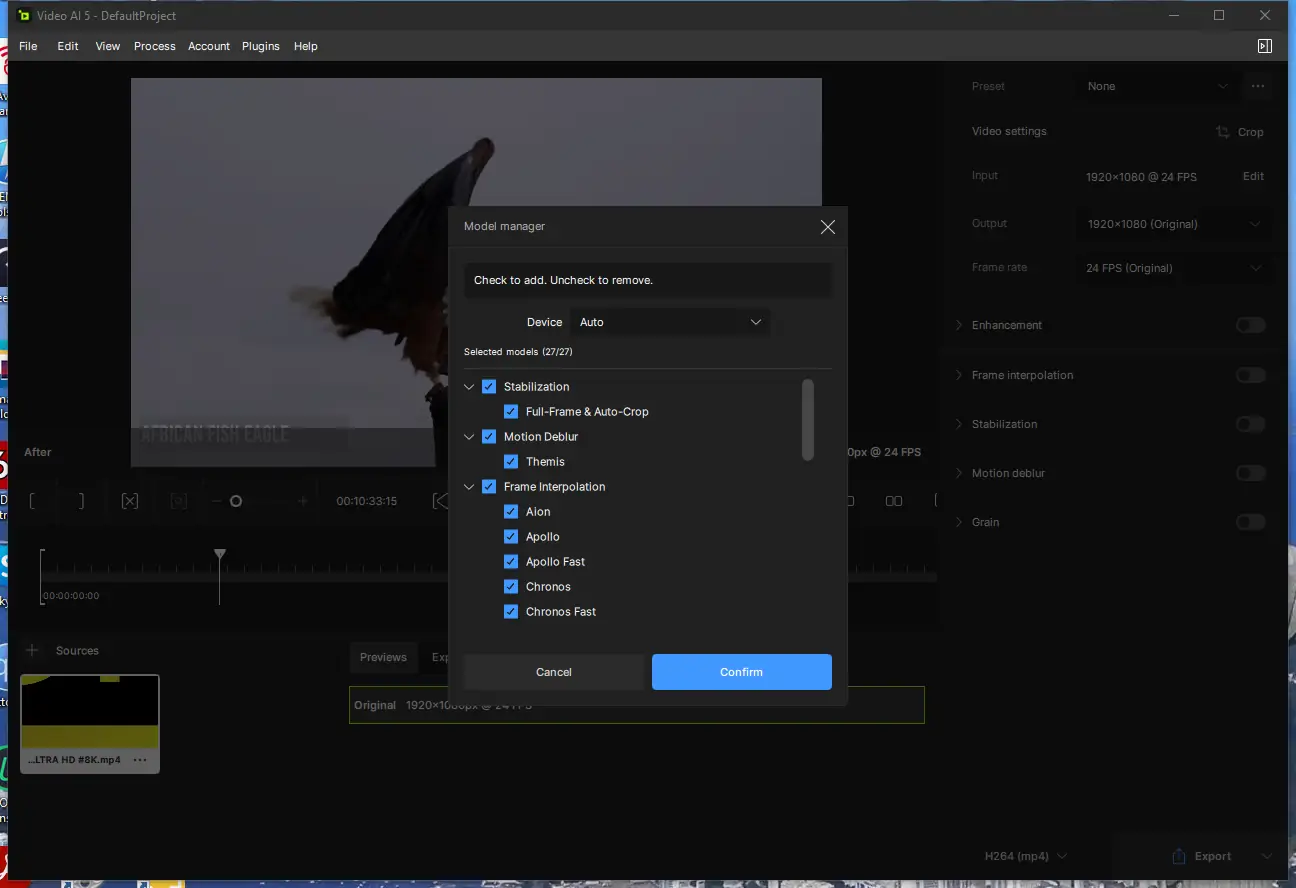This screenshot has width=1296, height=888.
Task: Collapse the Frame Interpolation tree group
Action: pos(470,487)
